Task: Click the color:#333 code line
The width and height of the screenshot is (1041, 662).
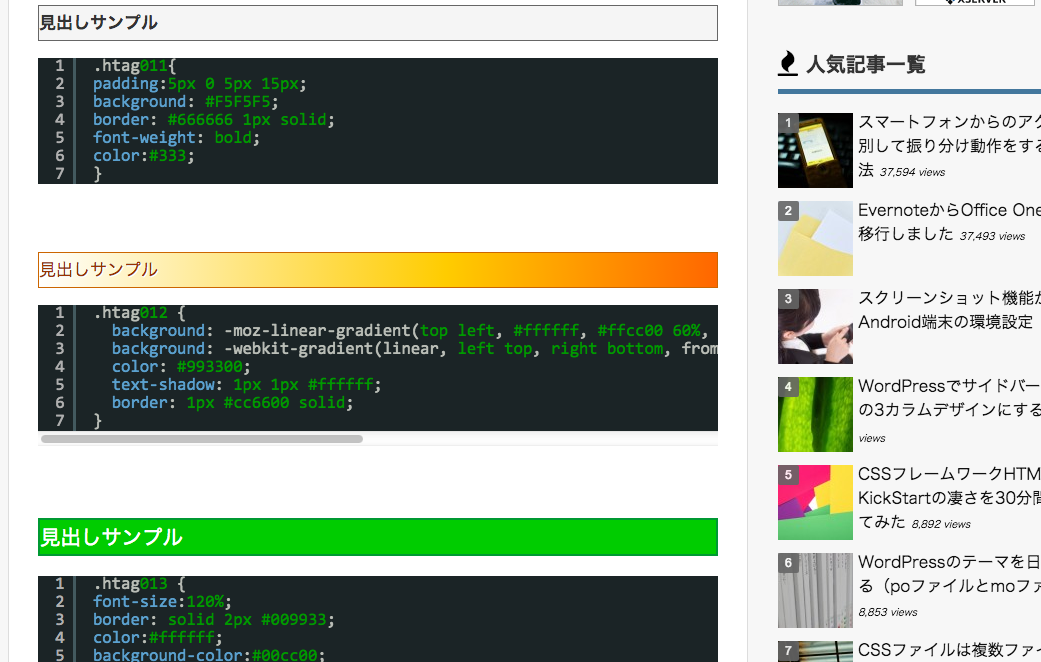Action: 143,155
